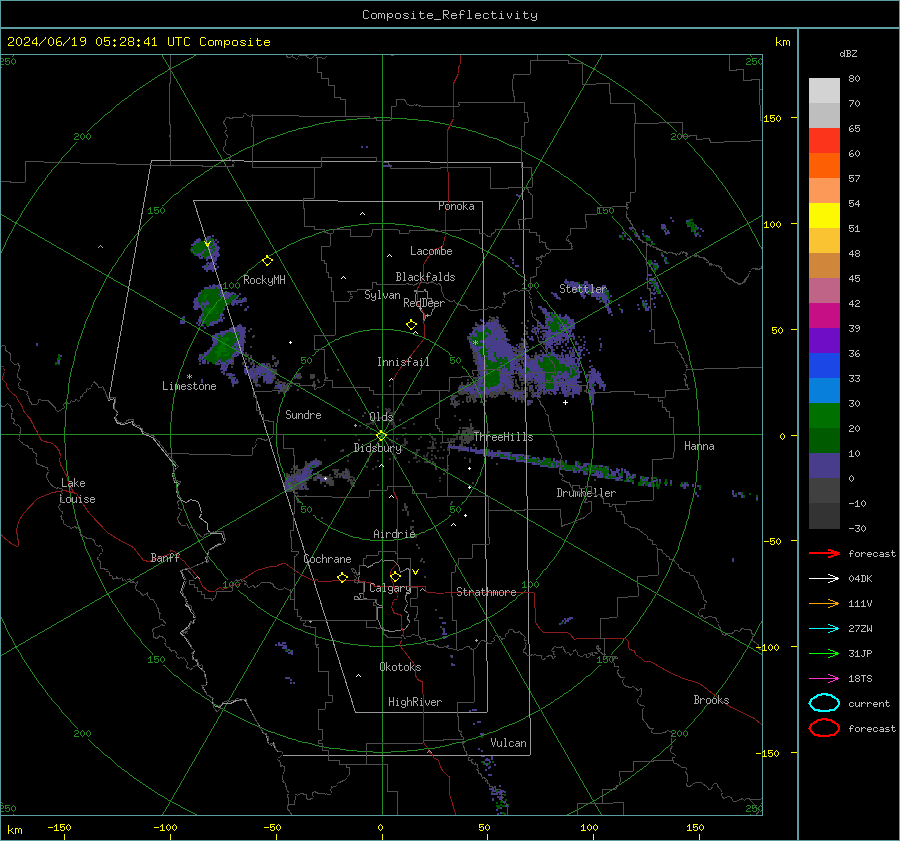
Task: Click the Innisfail city label
Action: click(x=403, y=362)
